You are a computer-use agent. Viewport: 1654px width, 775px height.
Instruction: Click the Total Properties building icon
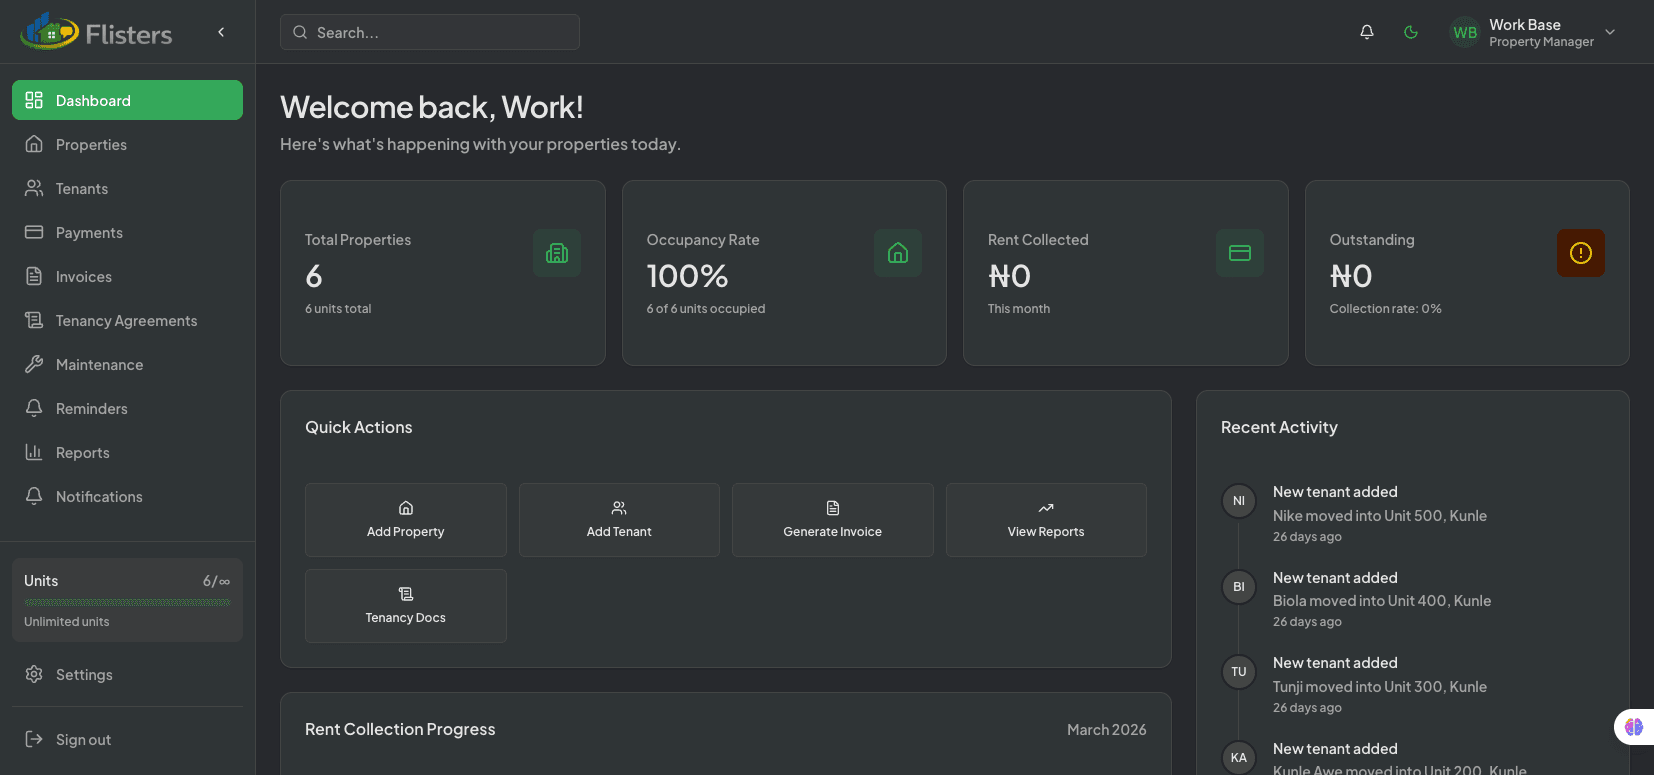[x=557, y=253]
